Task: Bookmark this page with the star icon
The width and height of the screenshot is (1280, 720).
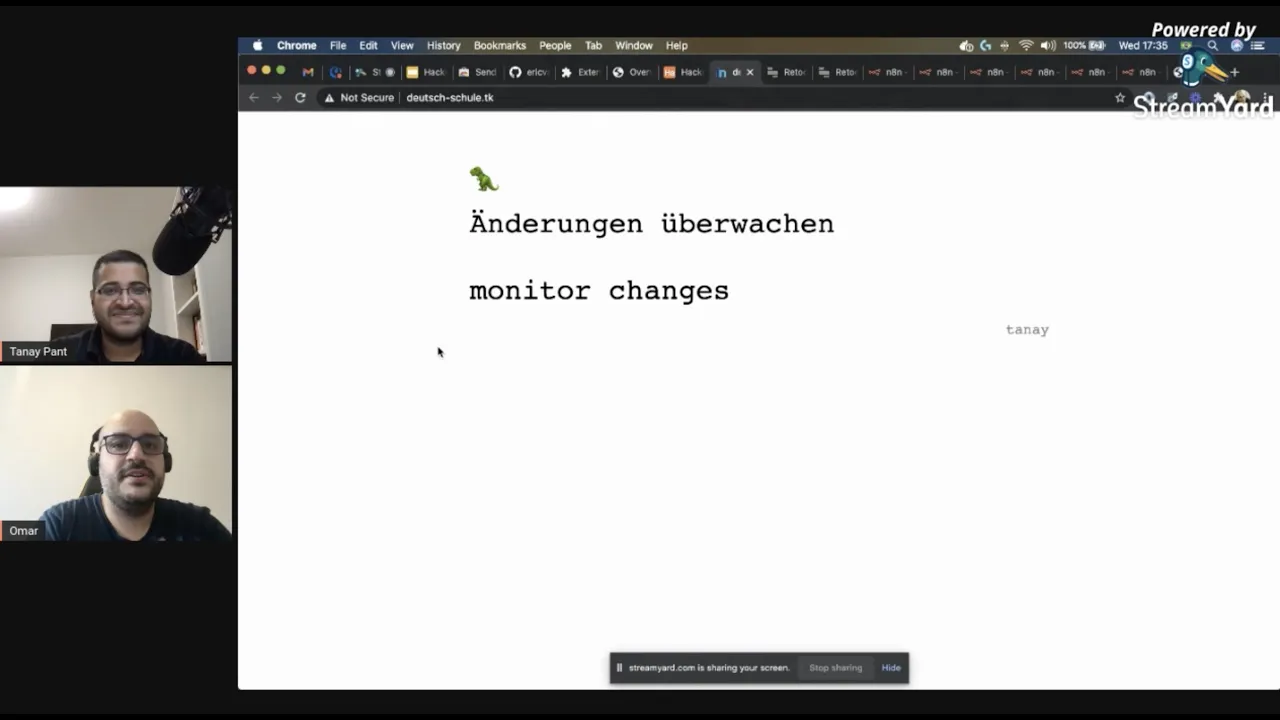Action: 1120,97
